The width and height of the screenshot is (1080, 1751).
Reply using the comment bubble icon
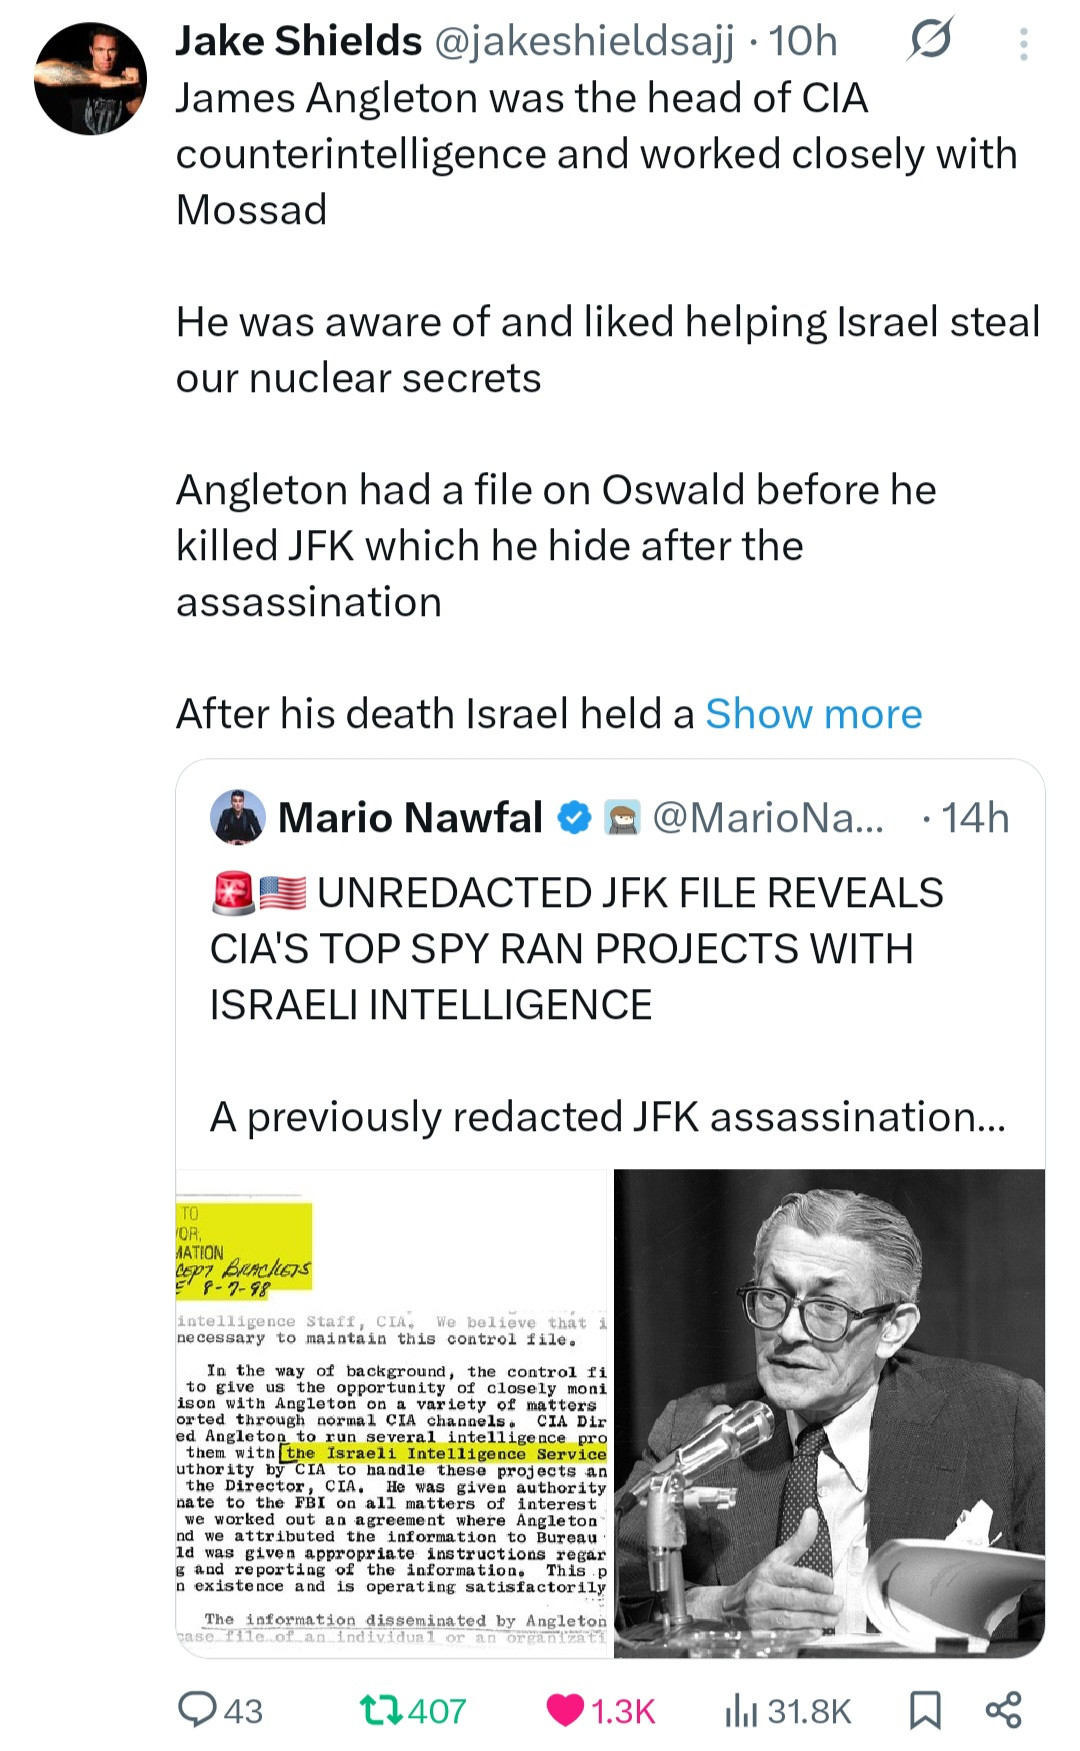point(198,1709)
